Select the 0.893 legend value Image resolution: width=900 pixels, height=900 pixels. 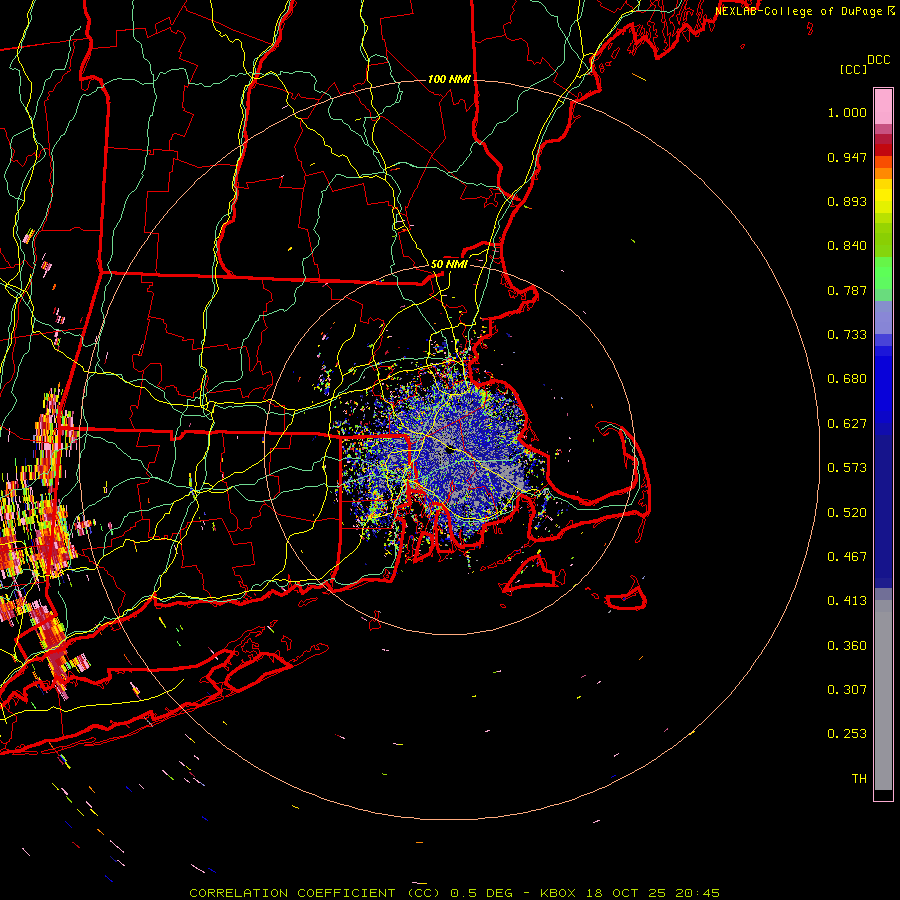tap(847, 201)
